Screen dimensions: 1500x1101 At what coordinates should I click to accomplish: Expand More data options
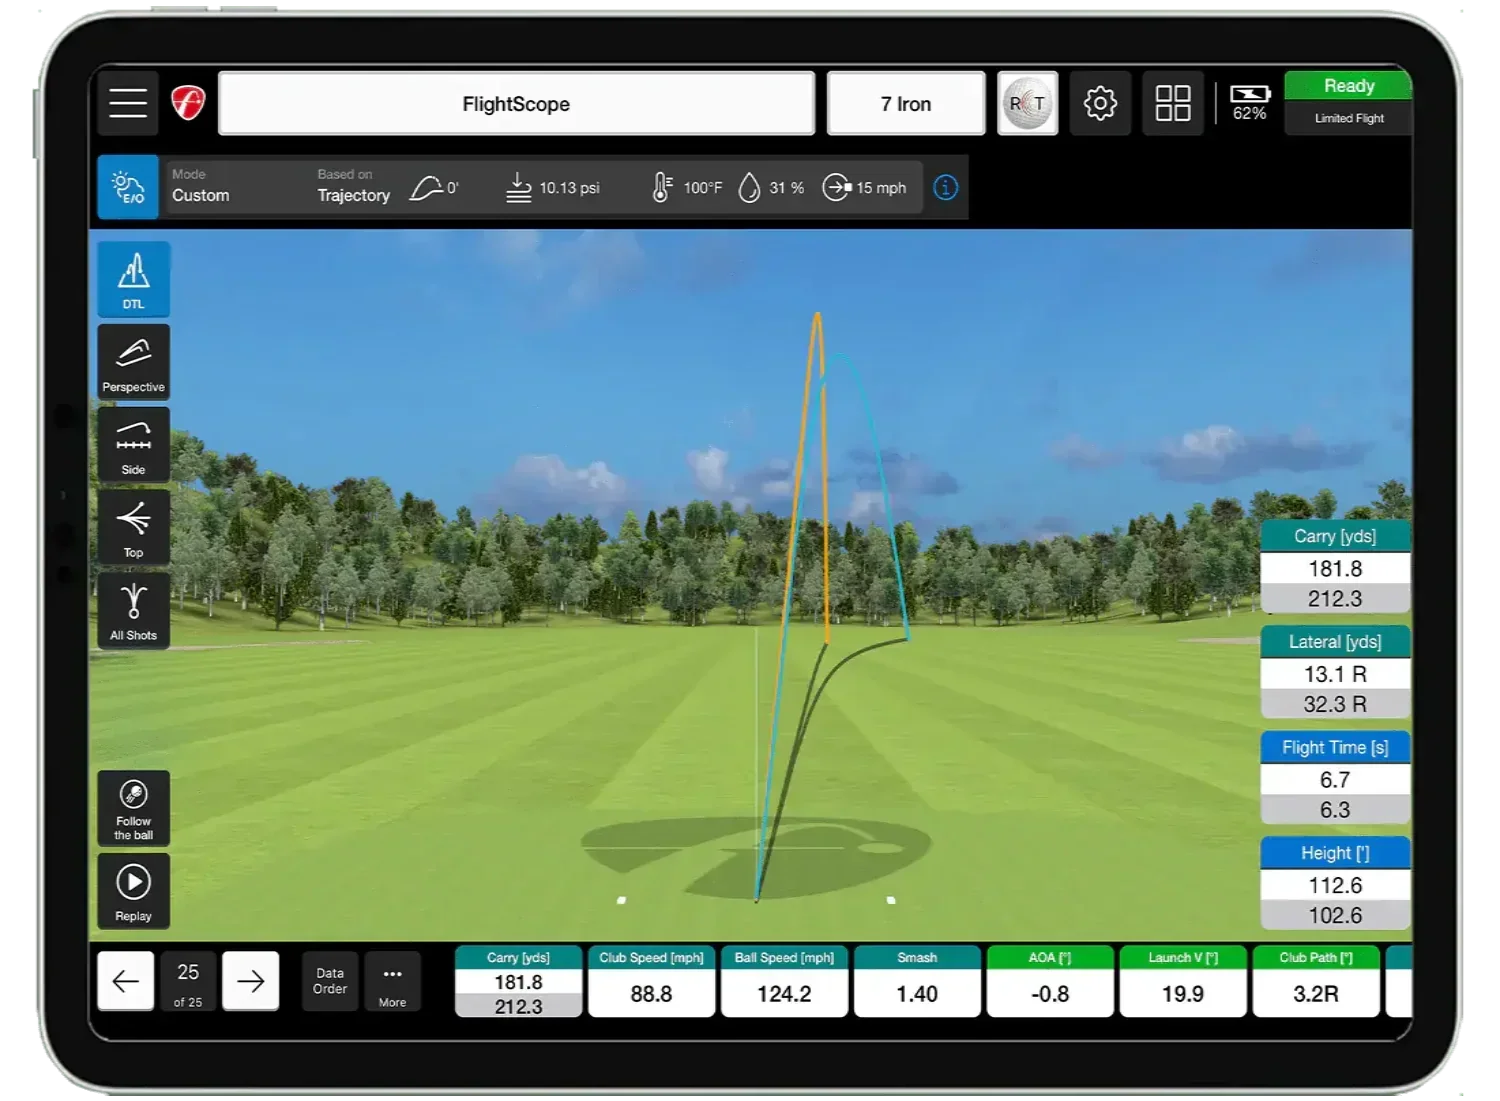(x=392, y=981)
